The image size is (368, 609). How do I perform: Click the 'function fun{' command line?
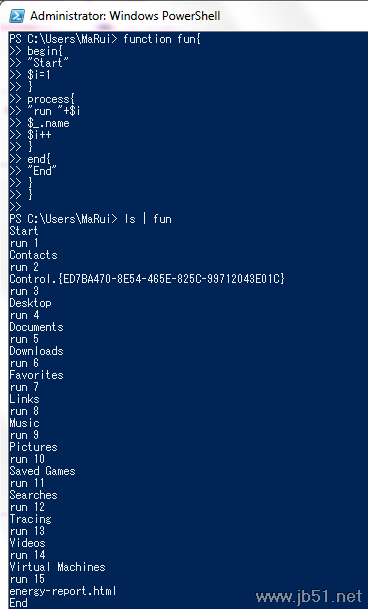[105, 39]
